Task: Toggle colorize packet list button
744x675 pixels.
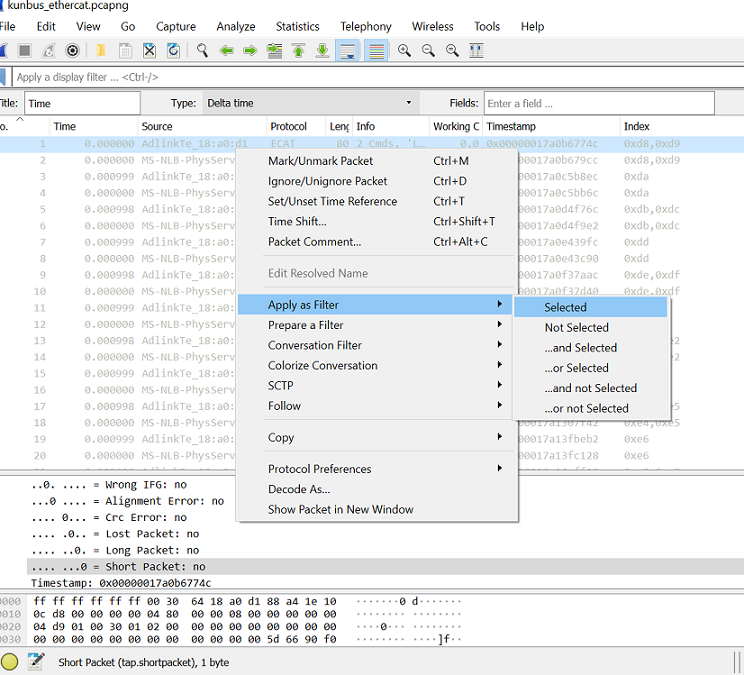Action: tap(376, 50)
